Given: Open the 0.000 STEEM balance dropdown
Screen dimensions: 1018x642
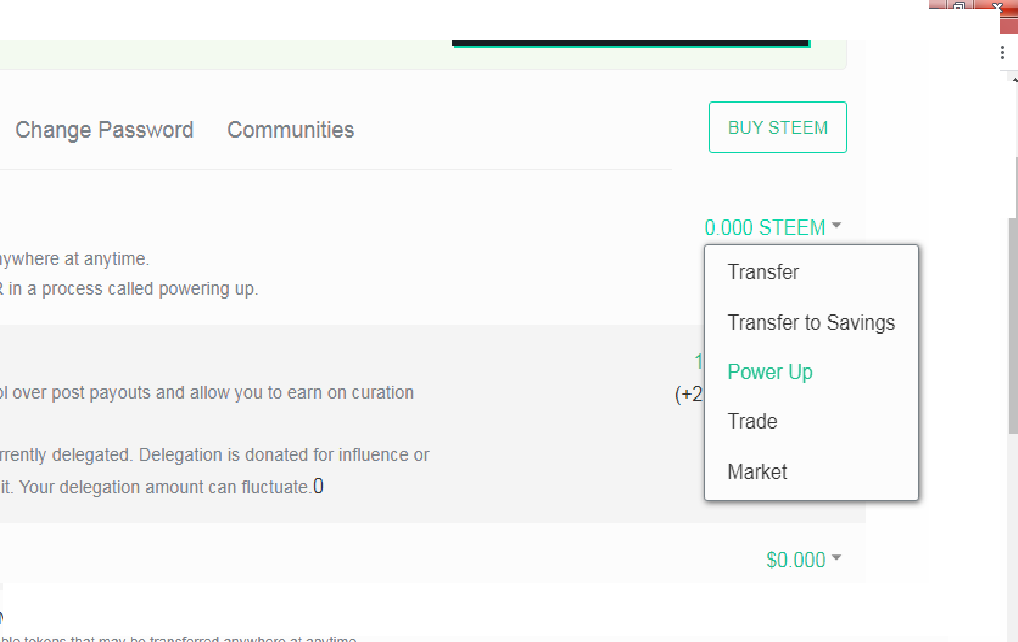Looking at the screenshot, I should (x=765, y=228).
